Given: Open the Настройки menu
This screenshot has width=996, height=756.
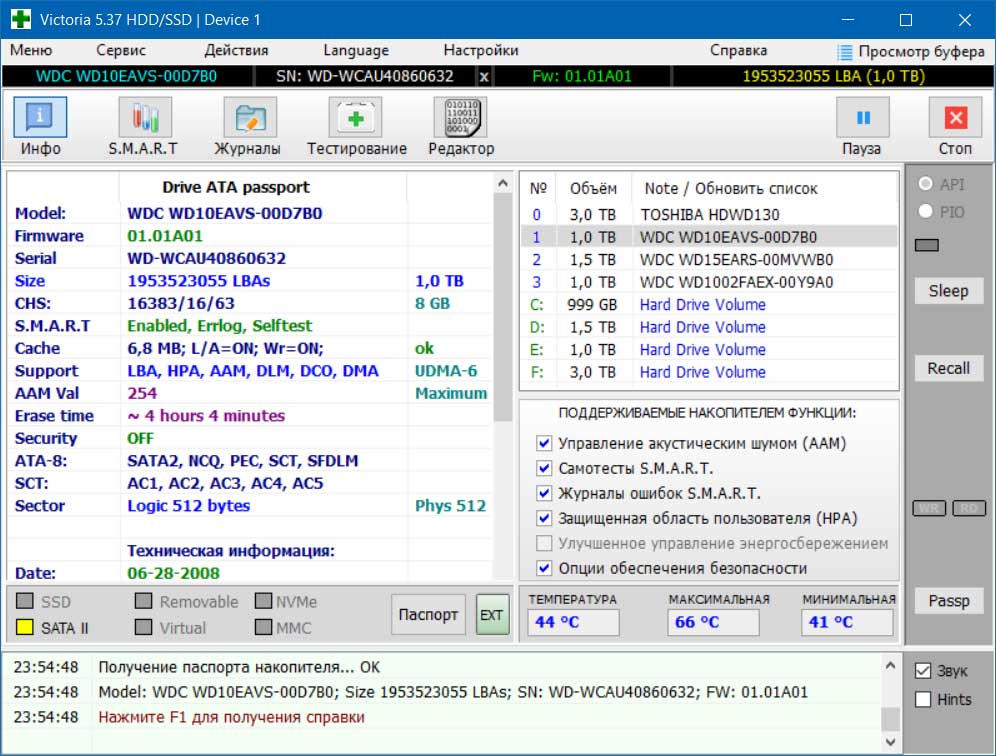Looking at the screenshot, I should (x=481, y=50).
